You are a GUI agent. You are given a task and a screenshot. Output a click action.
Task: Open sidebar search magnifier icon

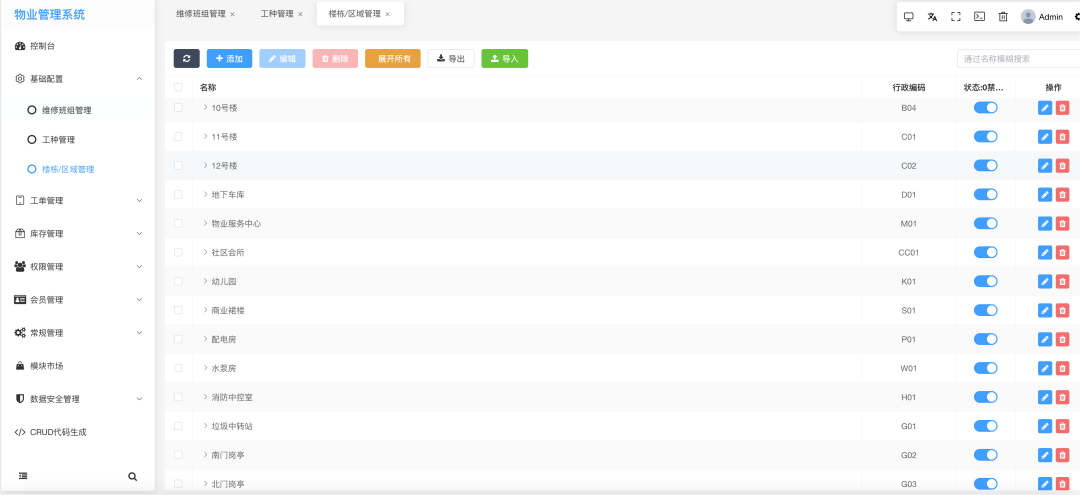132,476
